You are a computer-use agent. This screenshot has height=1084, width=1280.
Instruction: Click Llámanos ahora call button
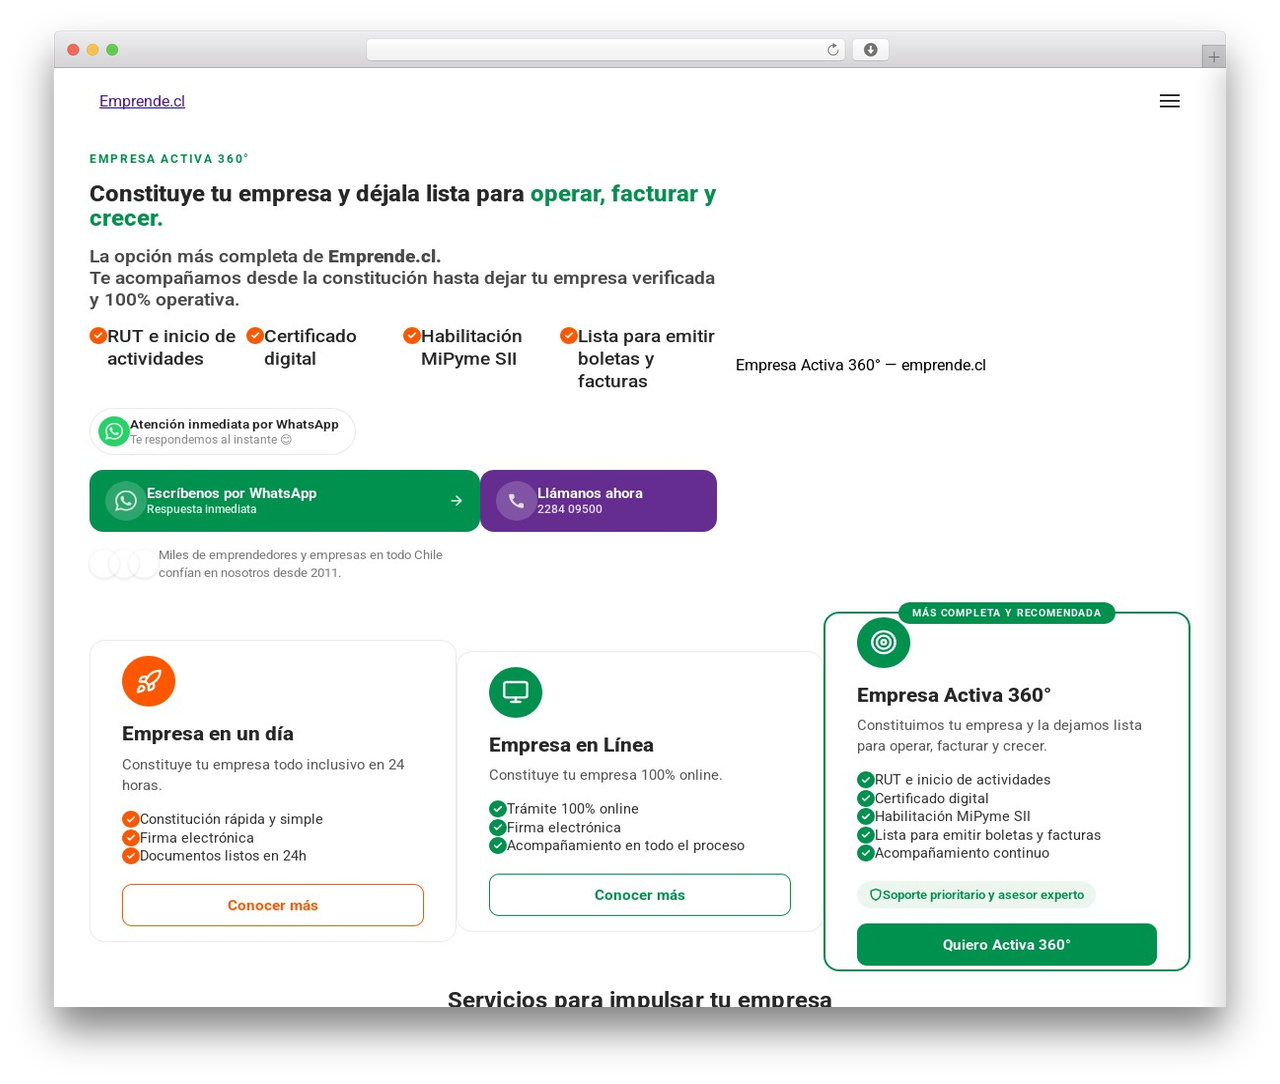[x=599, y=501]
